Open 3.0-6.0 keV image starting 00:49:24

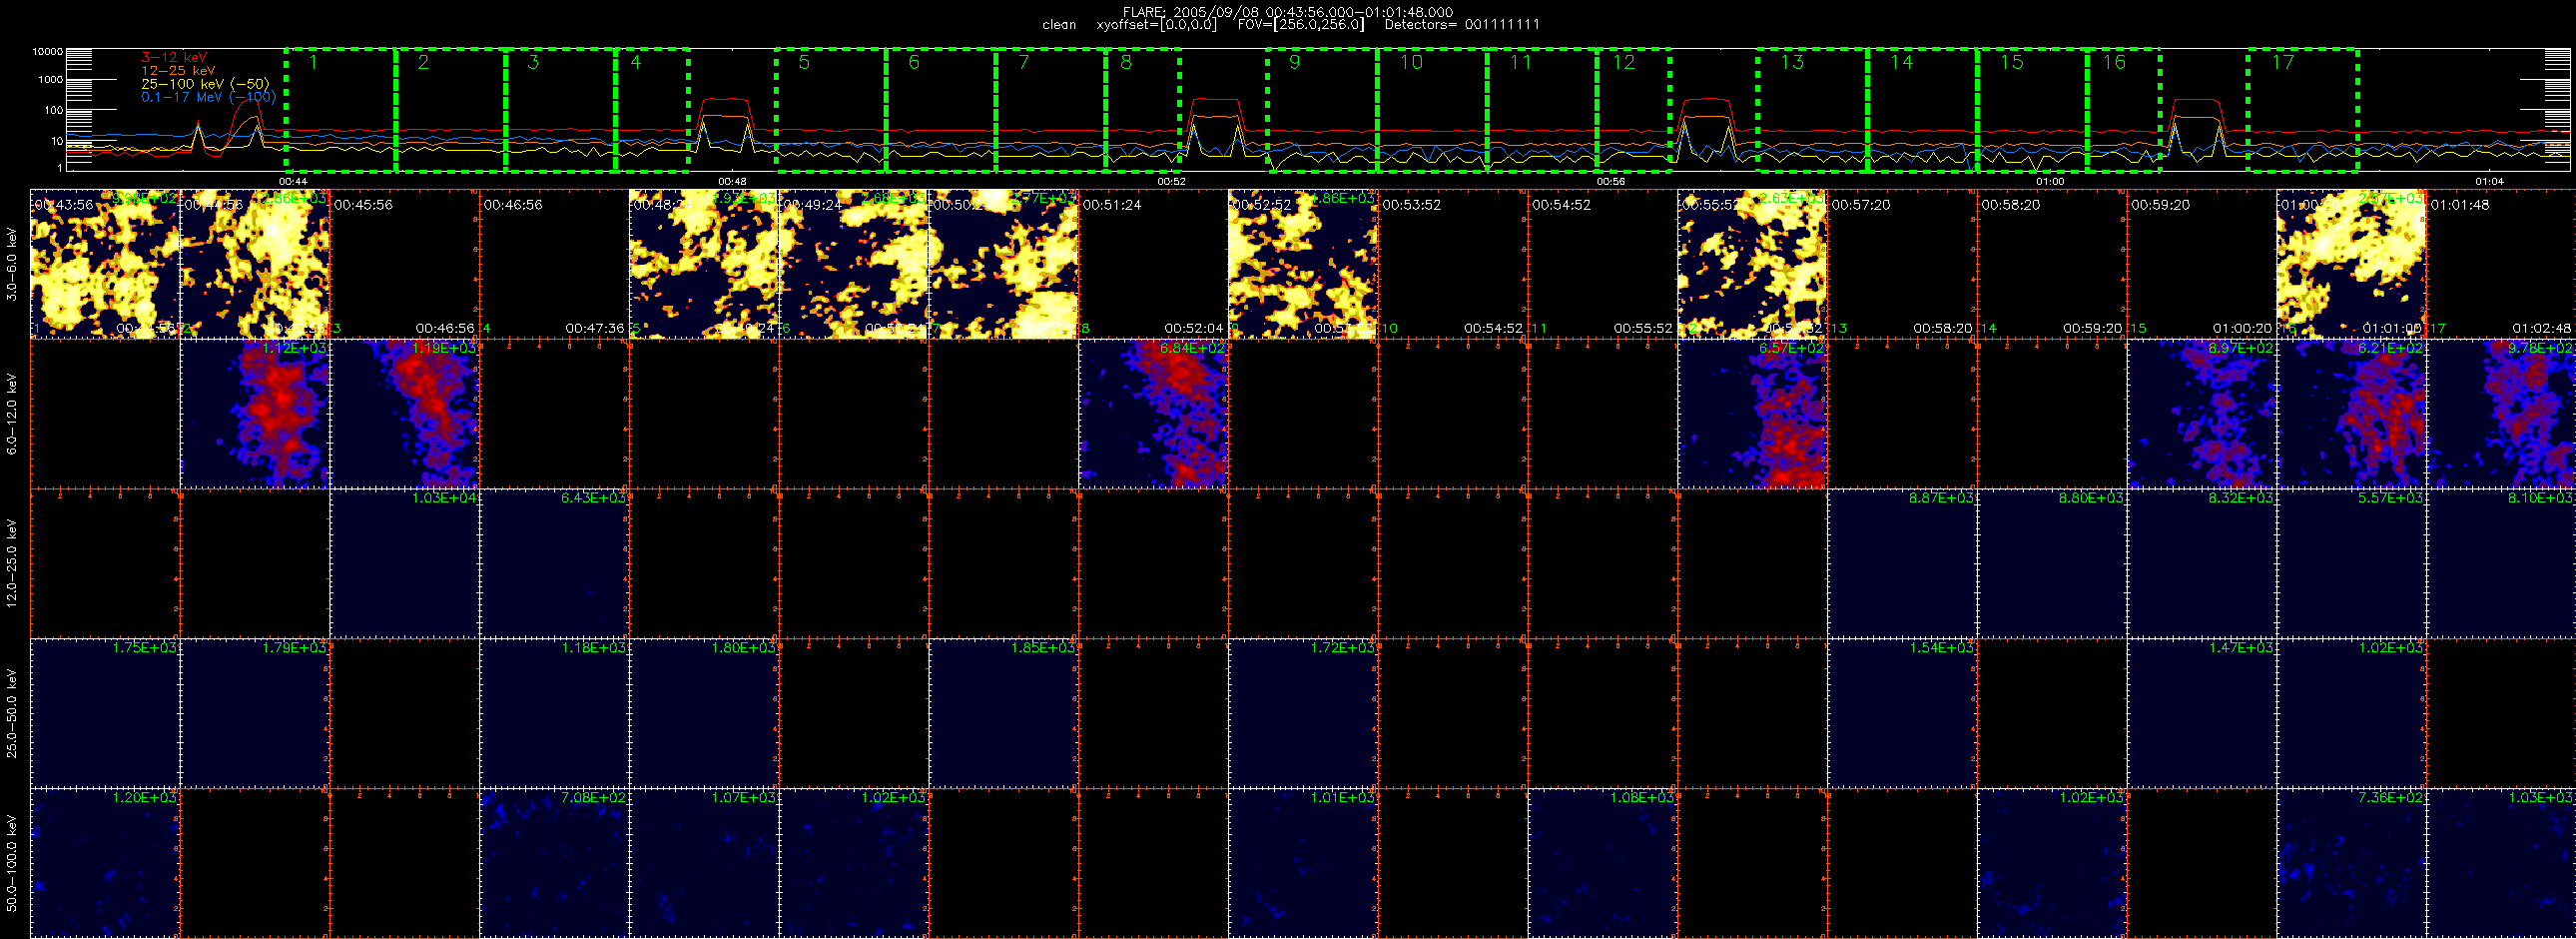coord(854,264)
